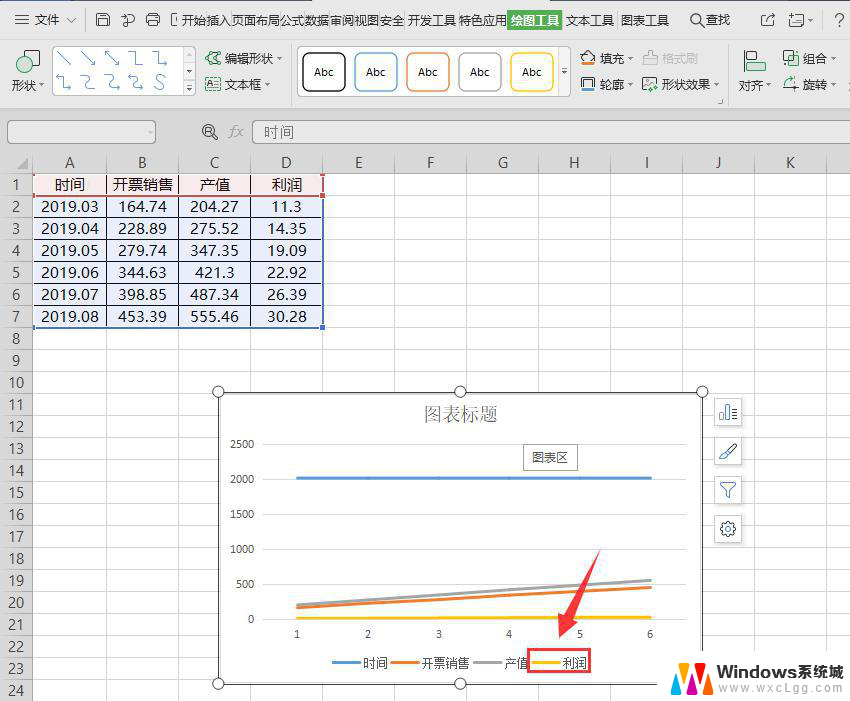Apply the orange outline Abc shape style
Screen dimensions: 850x701
(428, 72)
